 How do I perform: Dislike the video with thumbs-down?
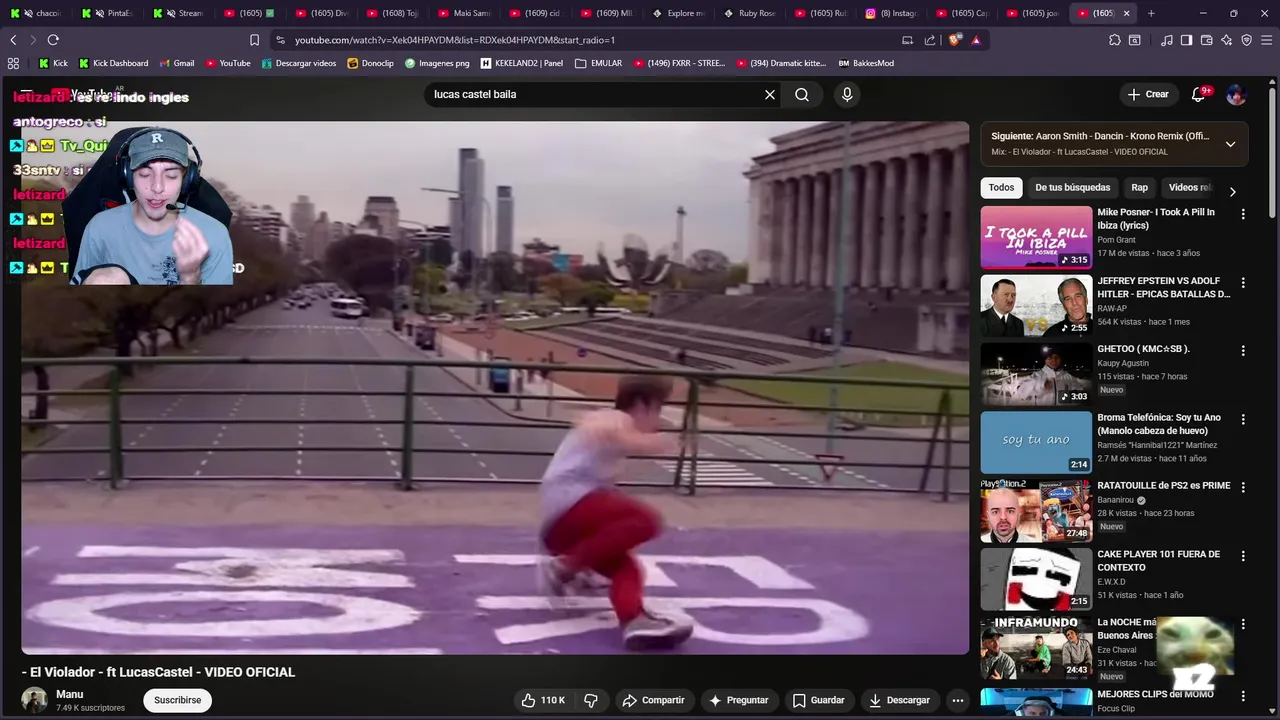point(591,700)
